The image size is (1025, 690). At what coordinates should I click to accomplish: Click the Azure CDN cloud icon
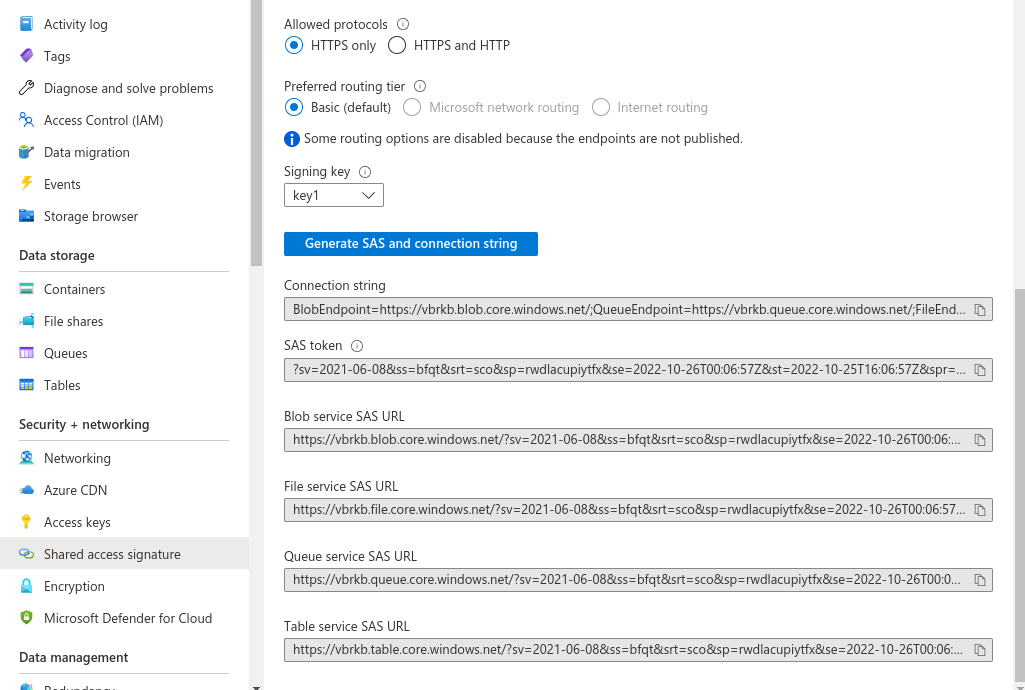coord(26,490)
